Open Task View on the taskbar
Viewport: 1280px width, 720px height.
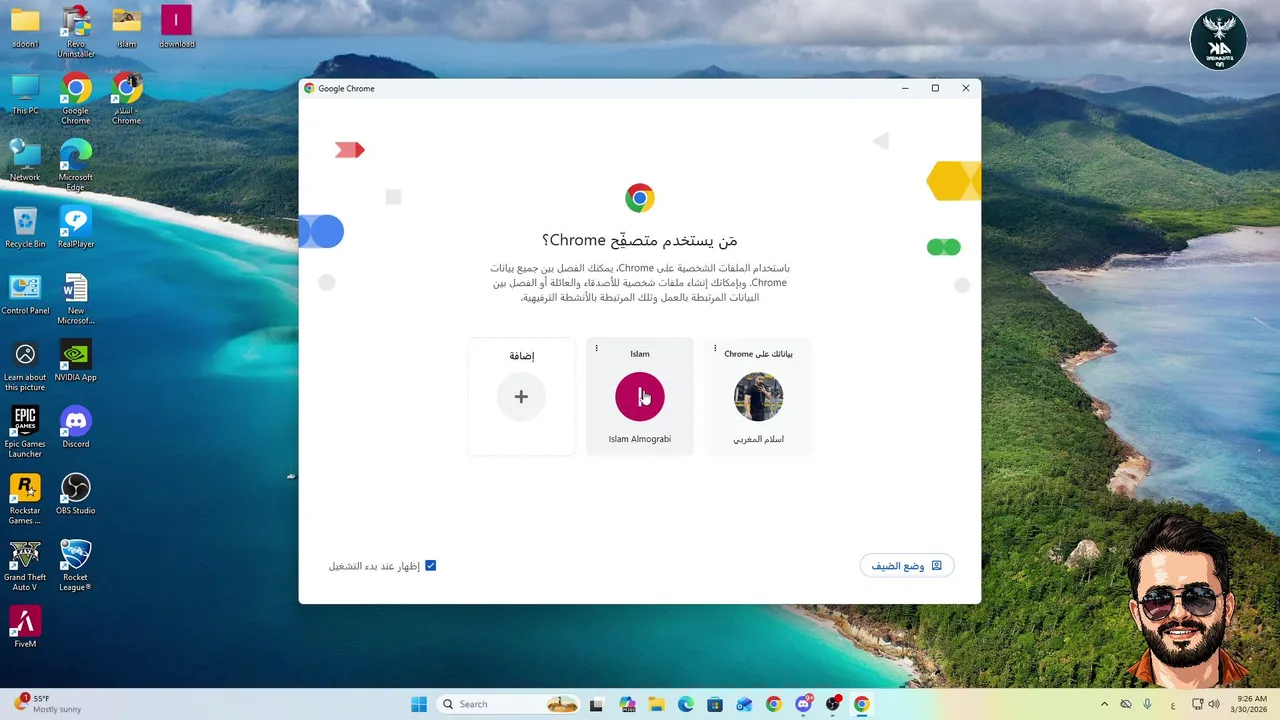tap(597, 704)
